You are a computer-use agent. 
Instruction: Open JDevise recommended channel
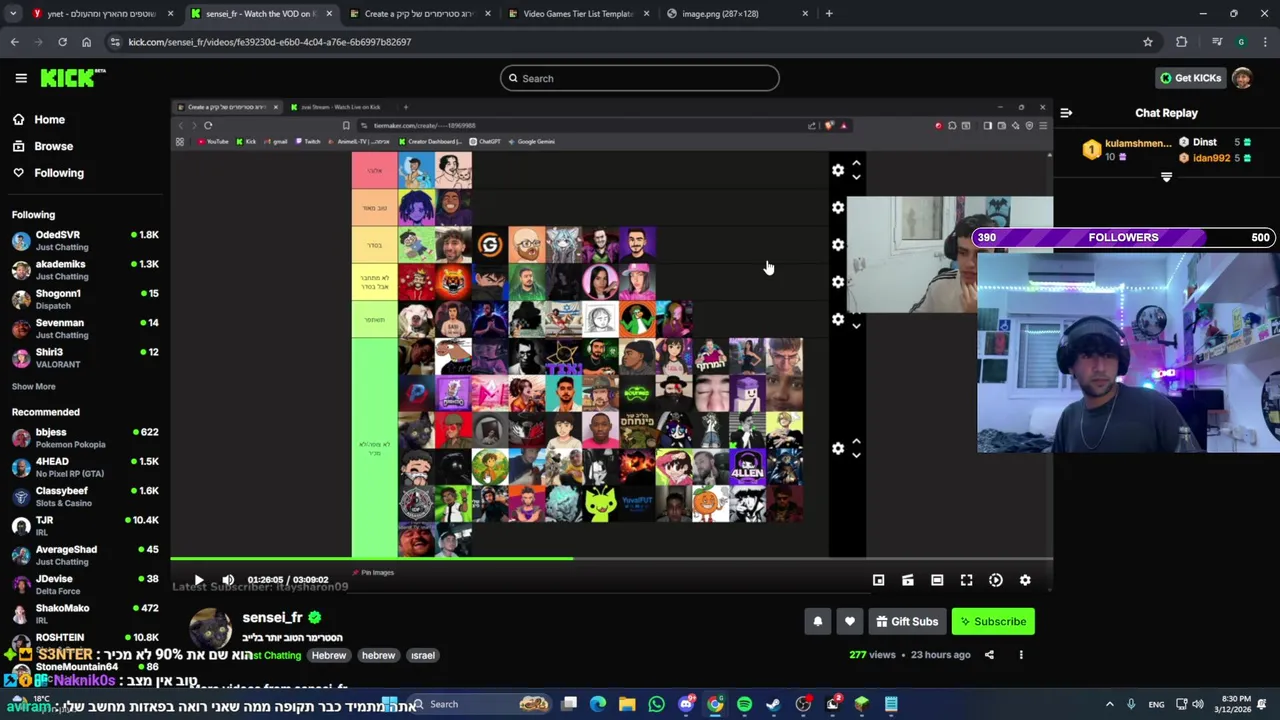tap(85, 585)
